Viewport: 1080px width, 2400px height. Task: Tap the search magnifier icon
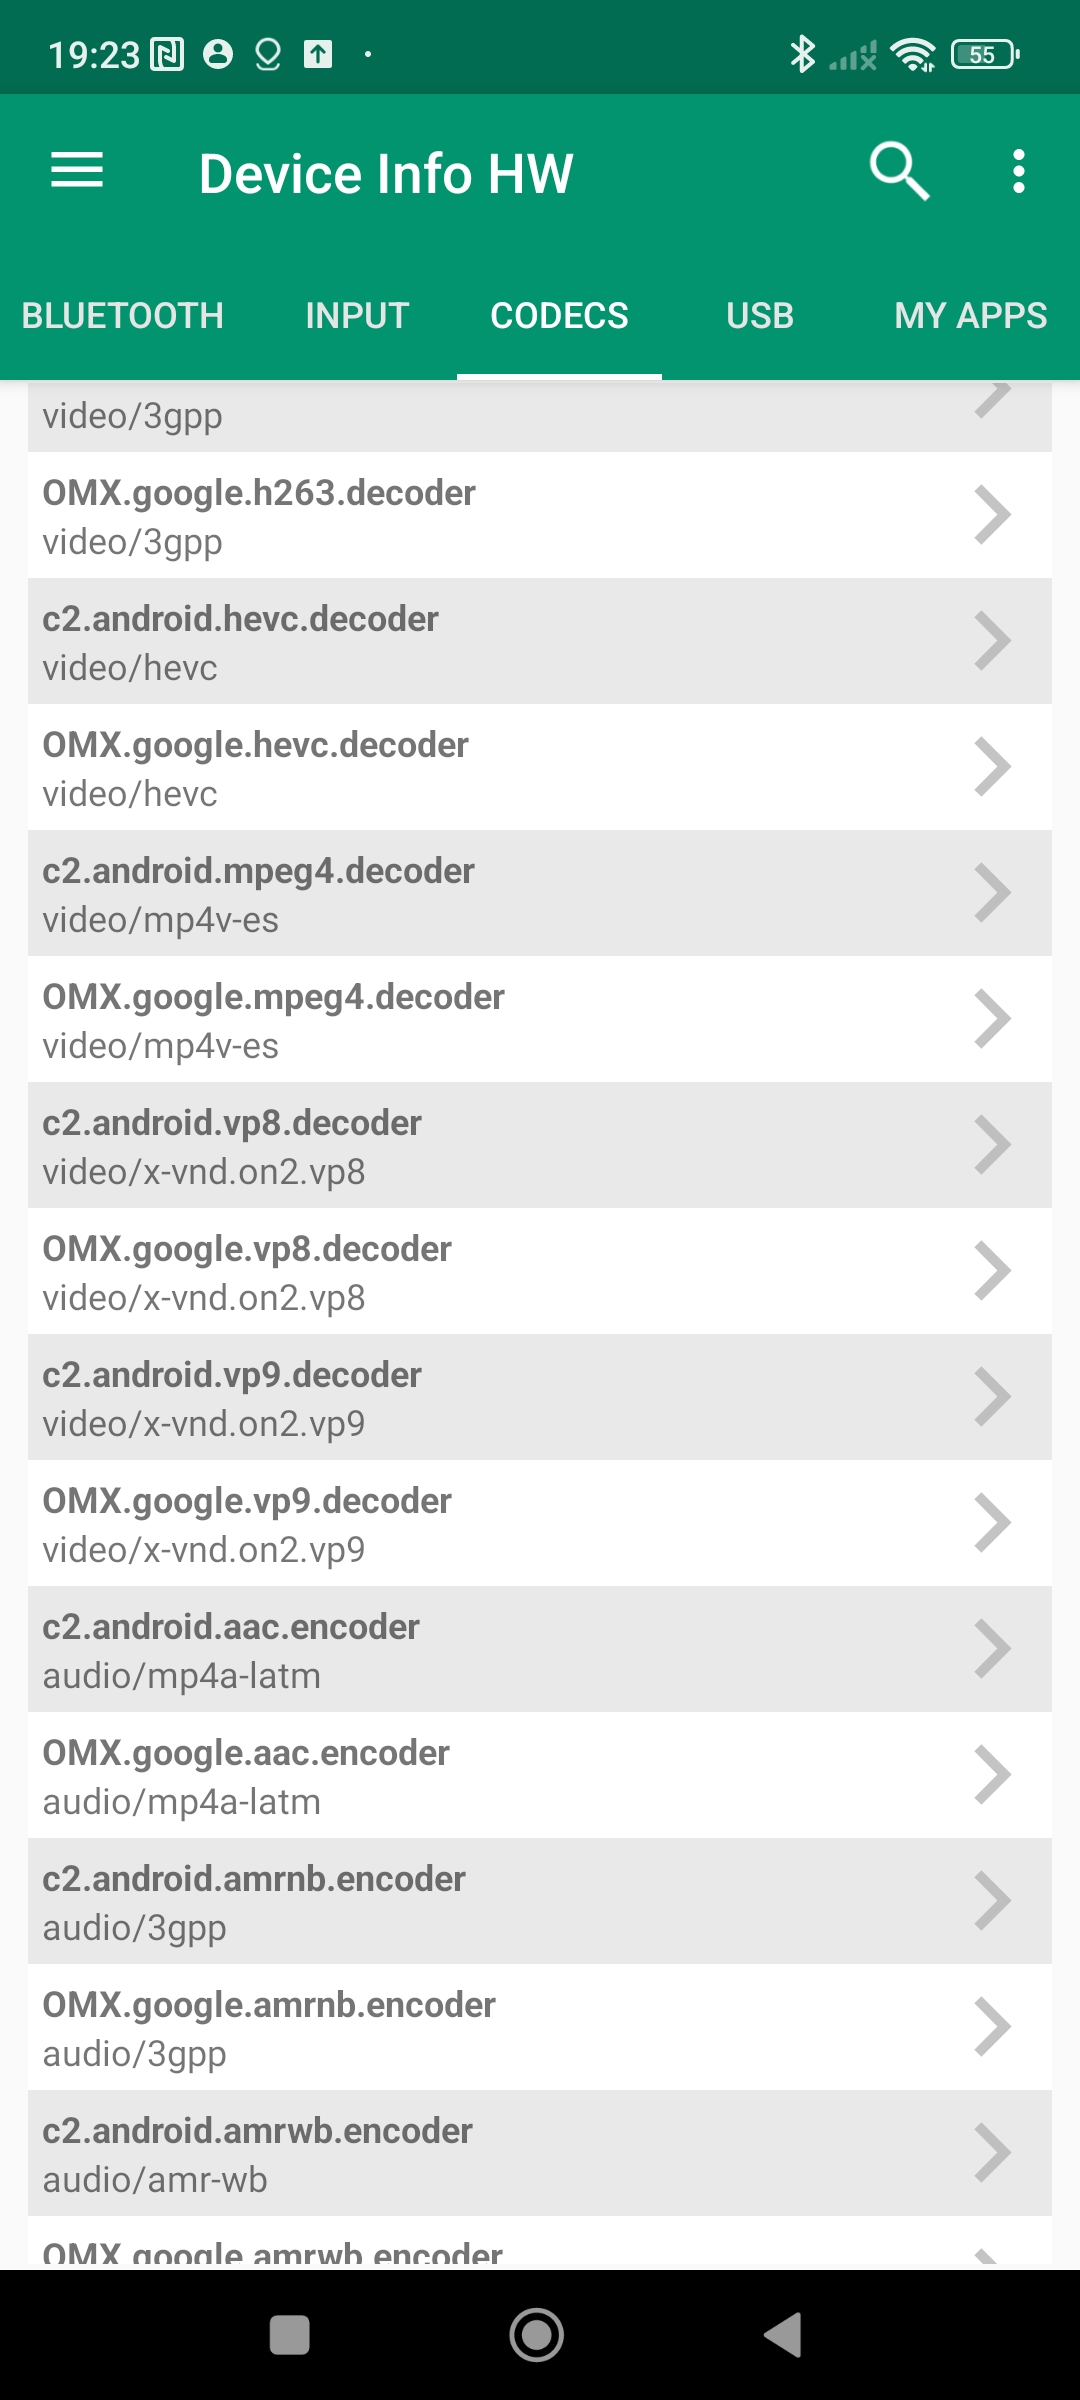tap(899, 171)
